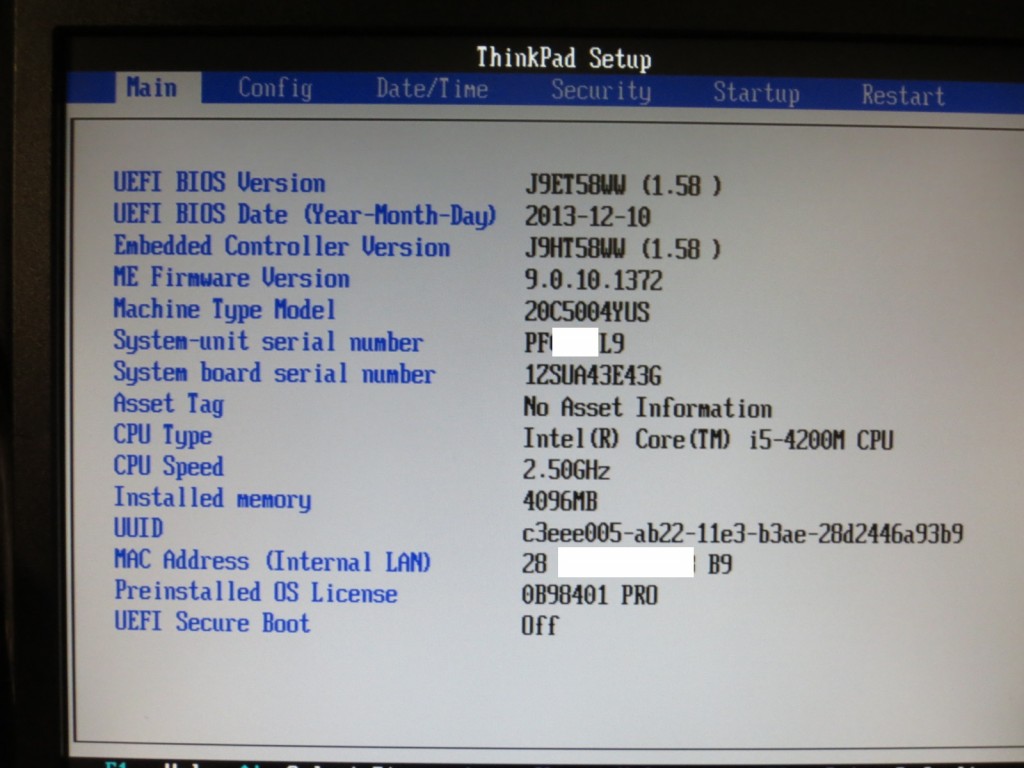
Task: Switch to the Config tab
Action: (x=275, y=88)
